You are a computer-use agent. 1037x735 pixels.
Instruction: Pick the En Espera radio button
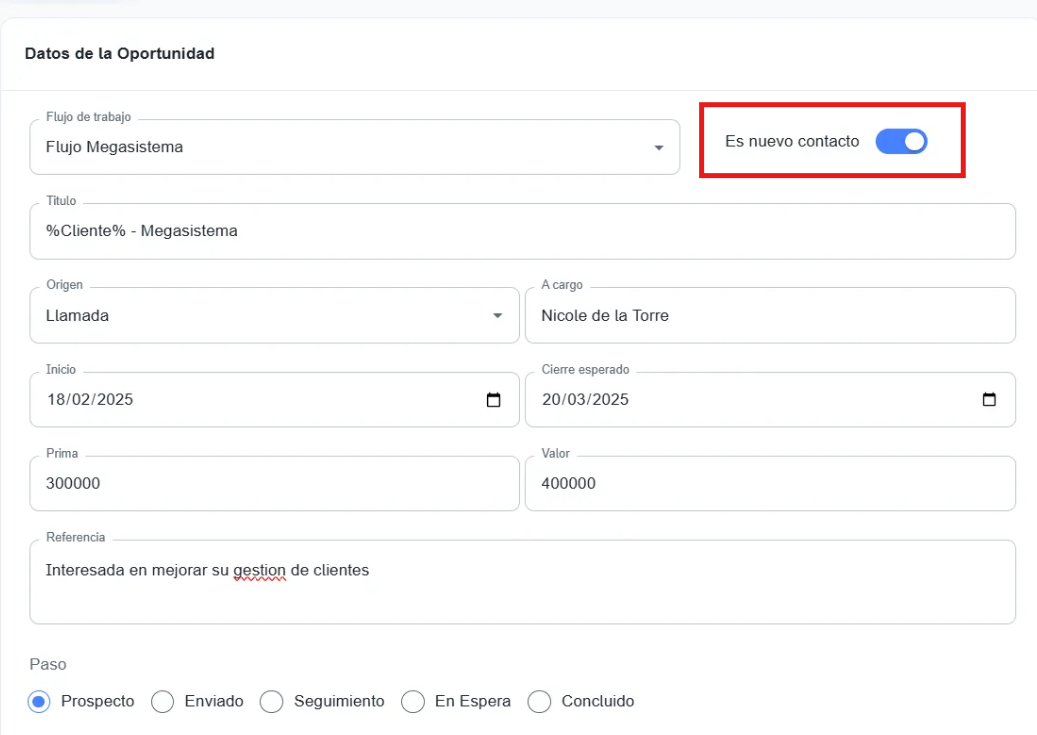[x=412, y=702]
